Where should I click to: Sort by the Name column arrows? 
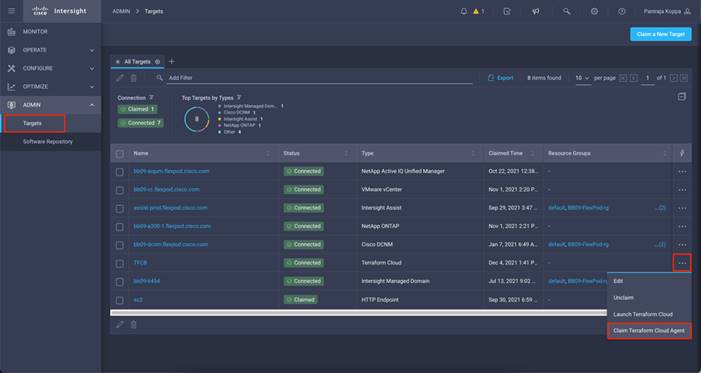[x=268, y=153]
